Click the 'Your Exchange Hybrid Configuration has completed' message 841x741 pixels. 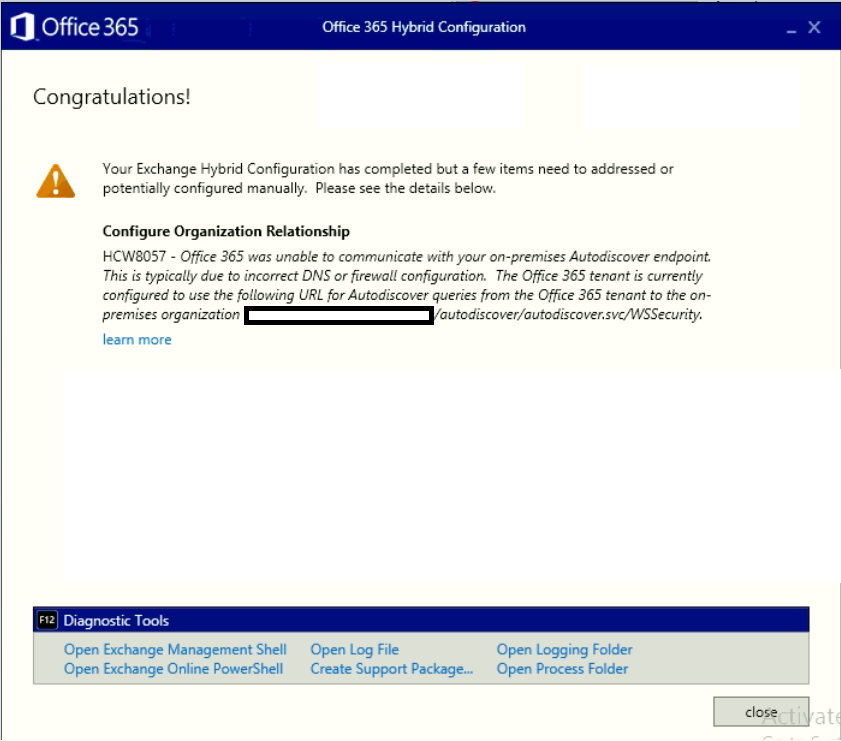pyautogui.click(x=388, y=179)
